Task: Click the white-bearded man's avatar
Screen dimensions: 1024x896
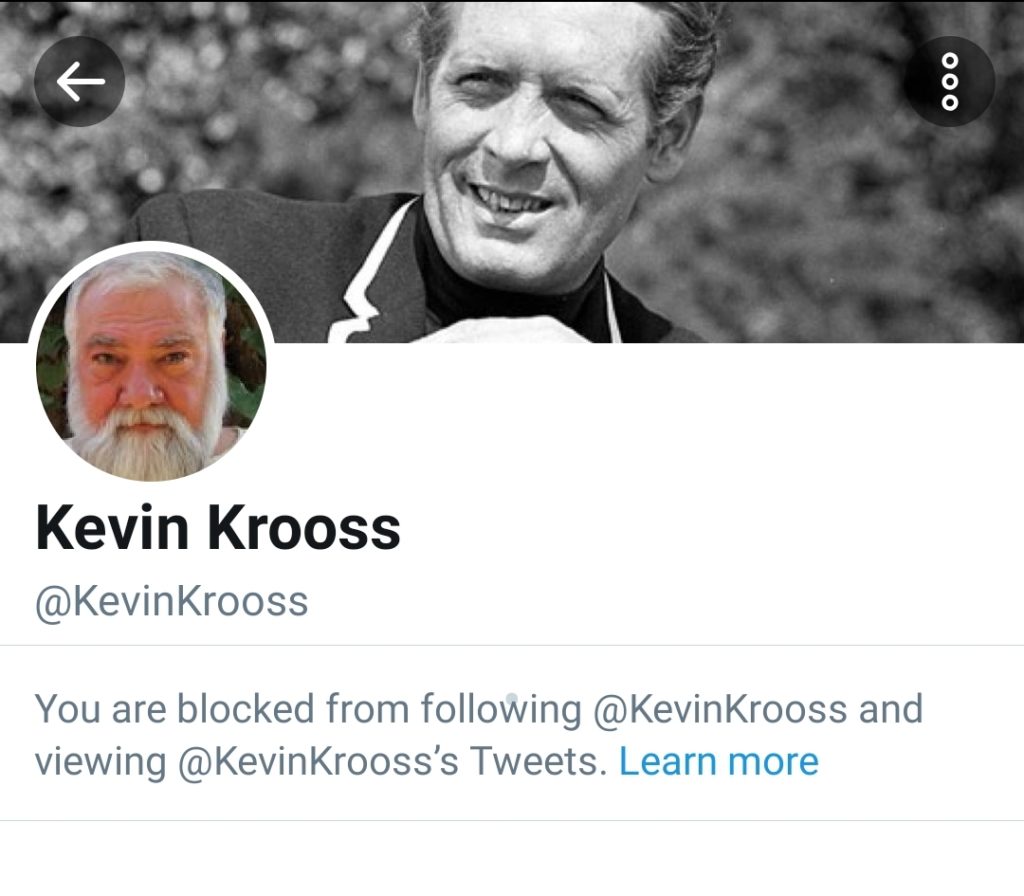Action: tap(151, 366)
